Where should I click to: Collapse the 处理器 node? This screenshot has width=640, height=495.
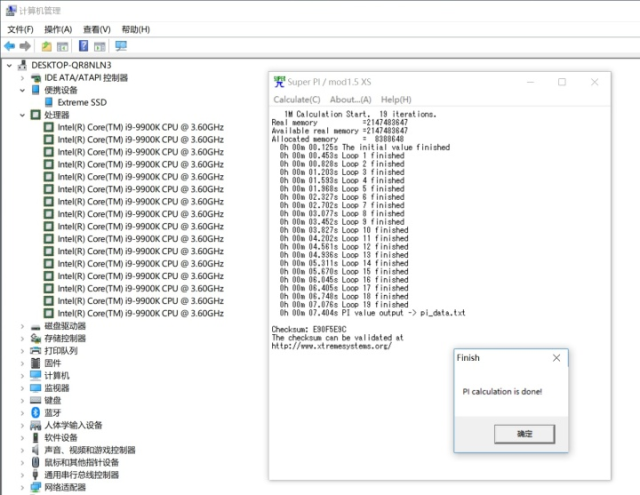(22, 115)
